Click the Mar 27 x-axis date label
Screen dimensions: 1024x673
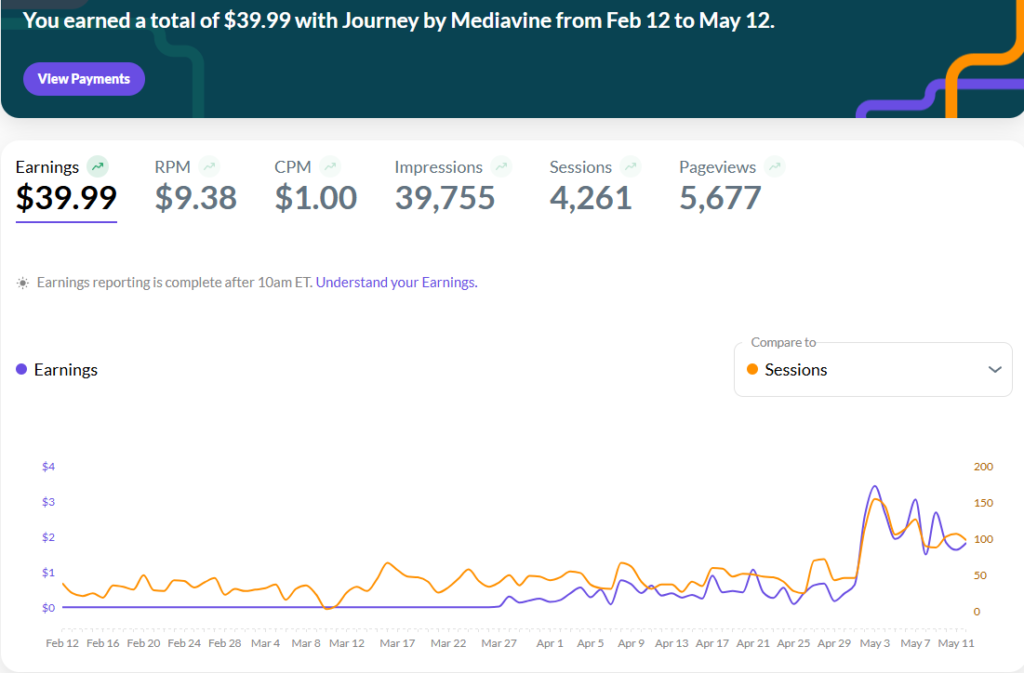point(499,643)
